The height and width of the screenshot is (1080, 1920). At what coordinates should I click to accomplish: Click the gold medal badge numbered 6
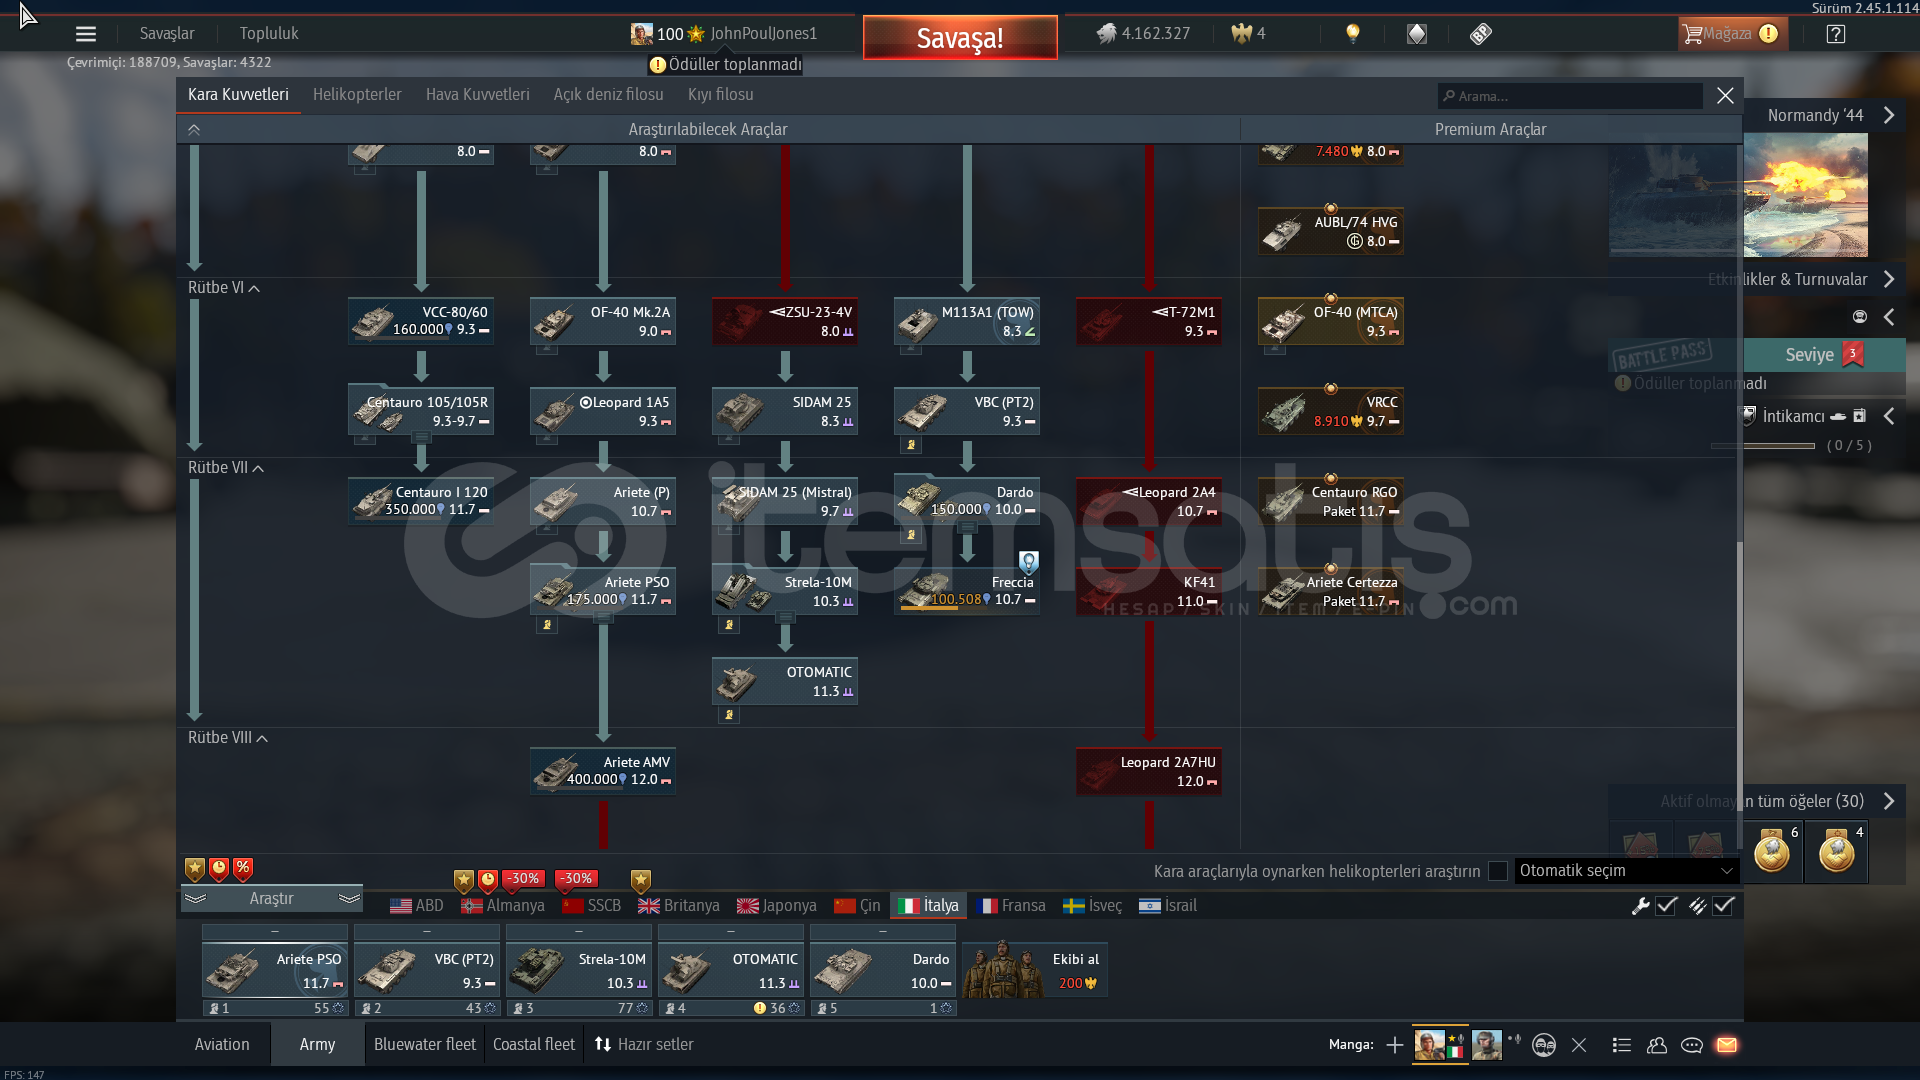coord(1772,851)
